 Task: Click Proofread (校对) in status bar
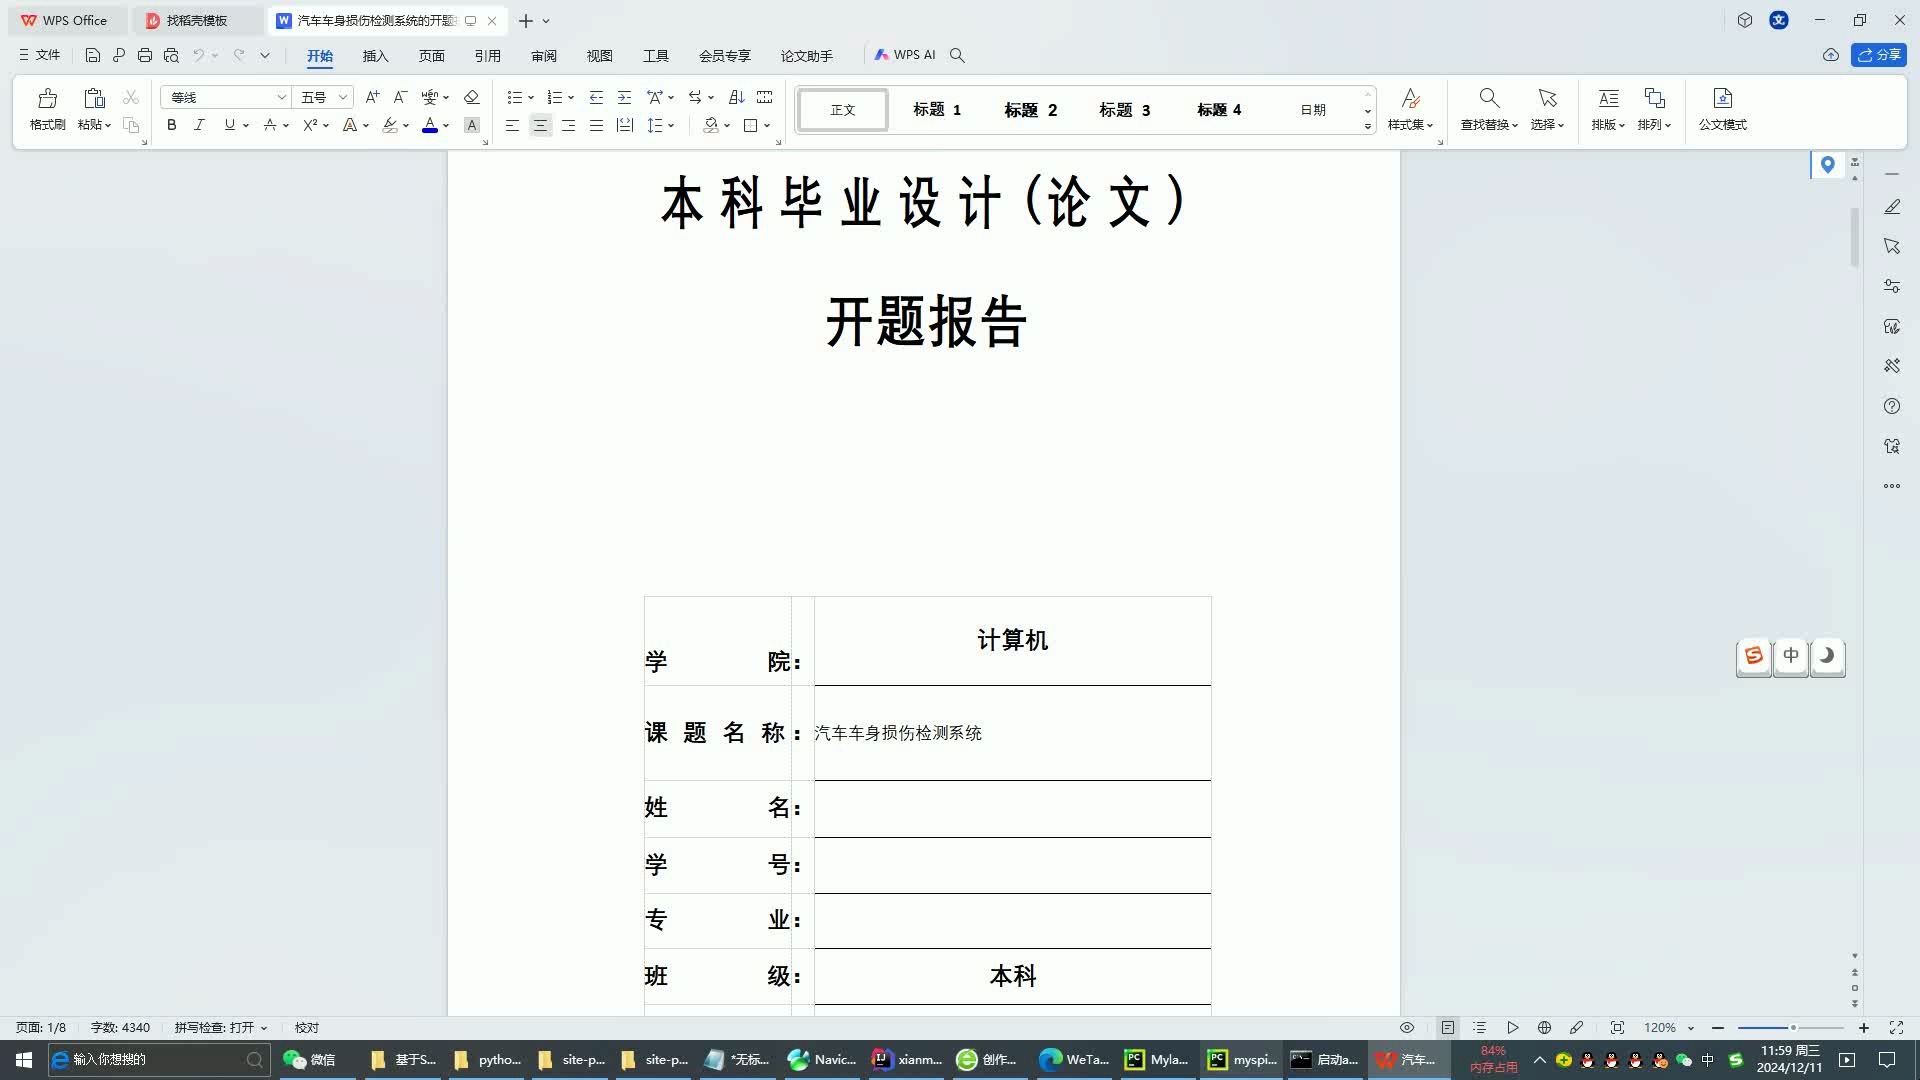307,1028
